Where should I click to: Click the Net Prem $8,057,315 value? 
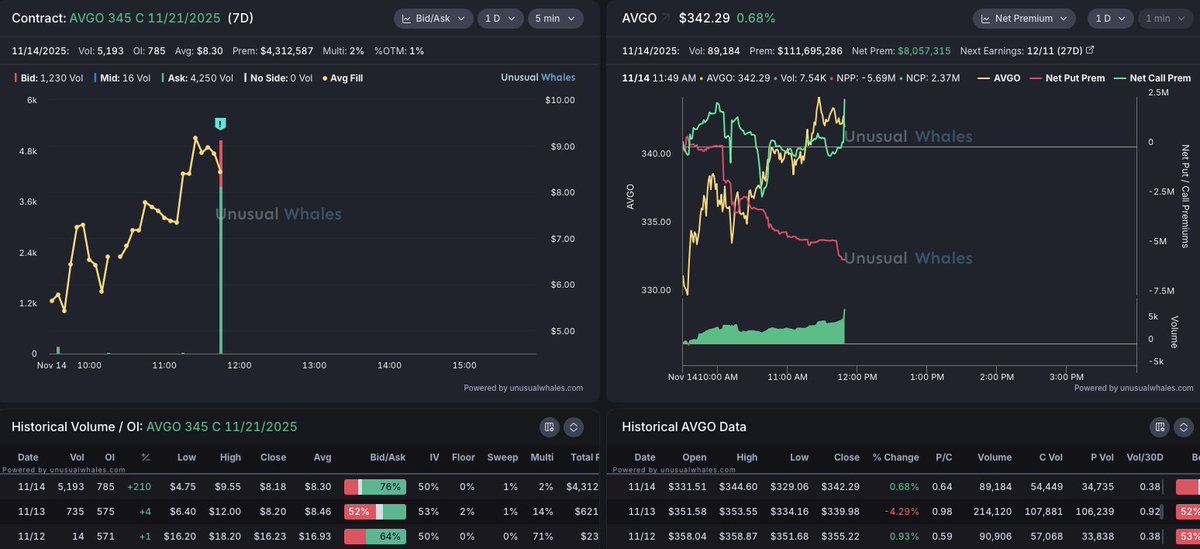coord(924,49)
